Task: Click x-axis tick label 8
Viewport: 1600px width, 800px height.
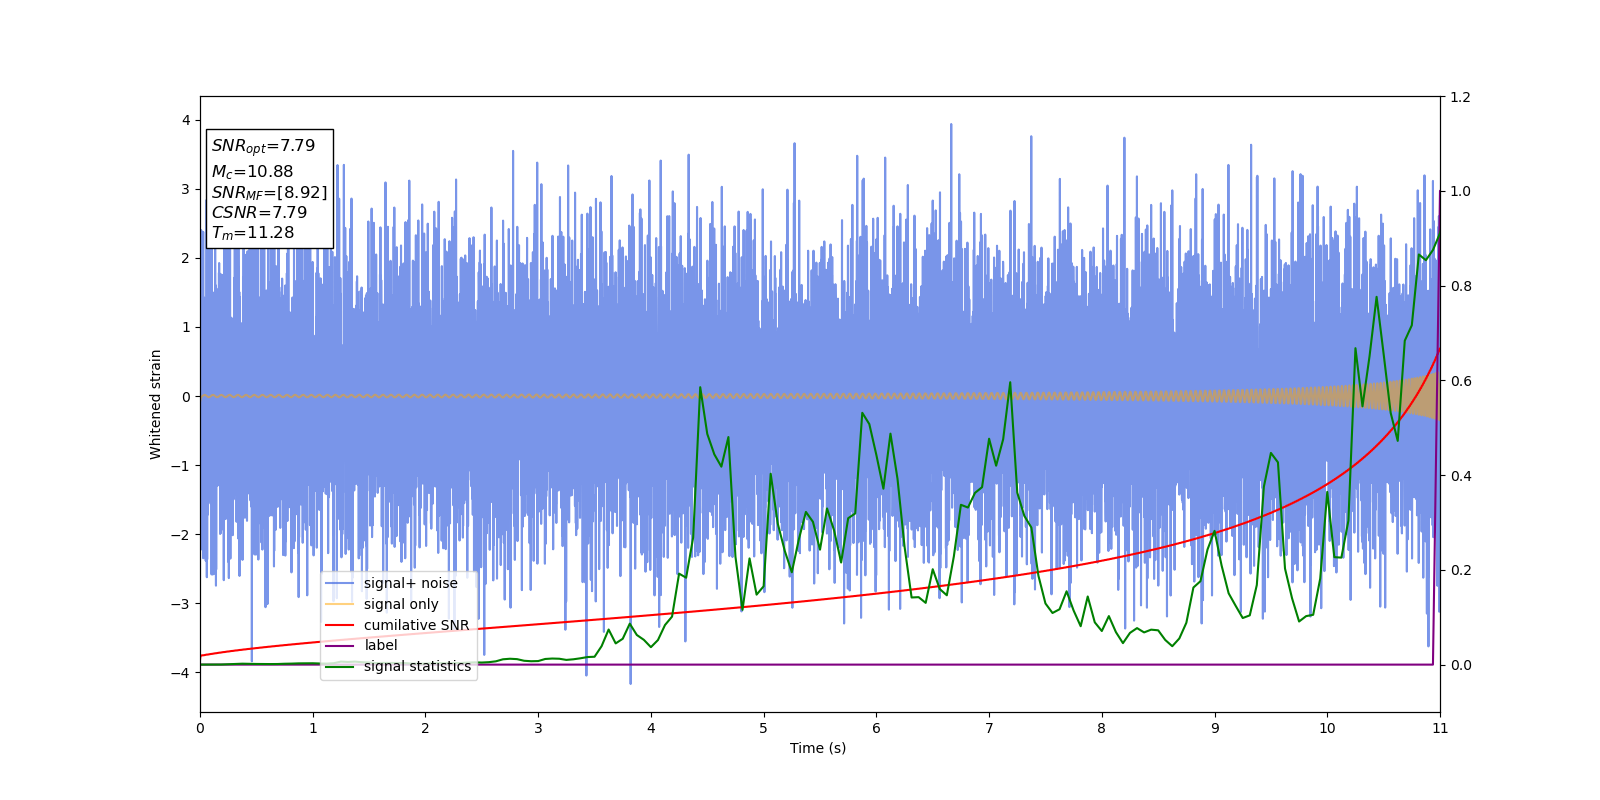Action: pyautogui.click(x=1102, y=728)
